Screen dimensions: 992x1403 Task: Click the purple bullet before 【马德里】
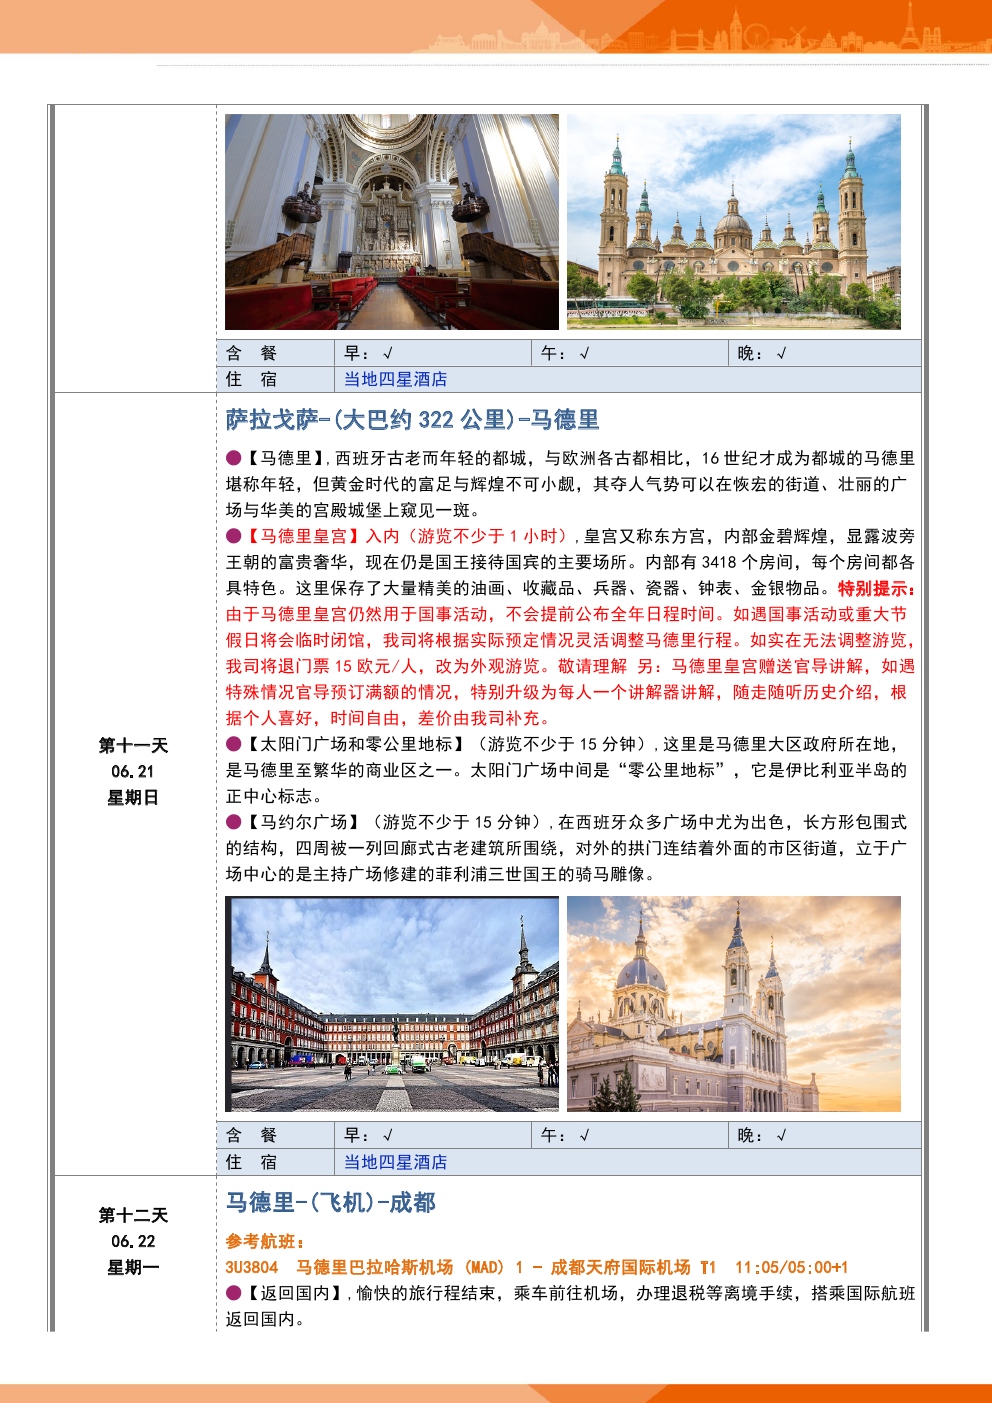click(234, 458)
